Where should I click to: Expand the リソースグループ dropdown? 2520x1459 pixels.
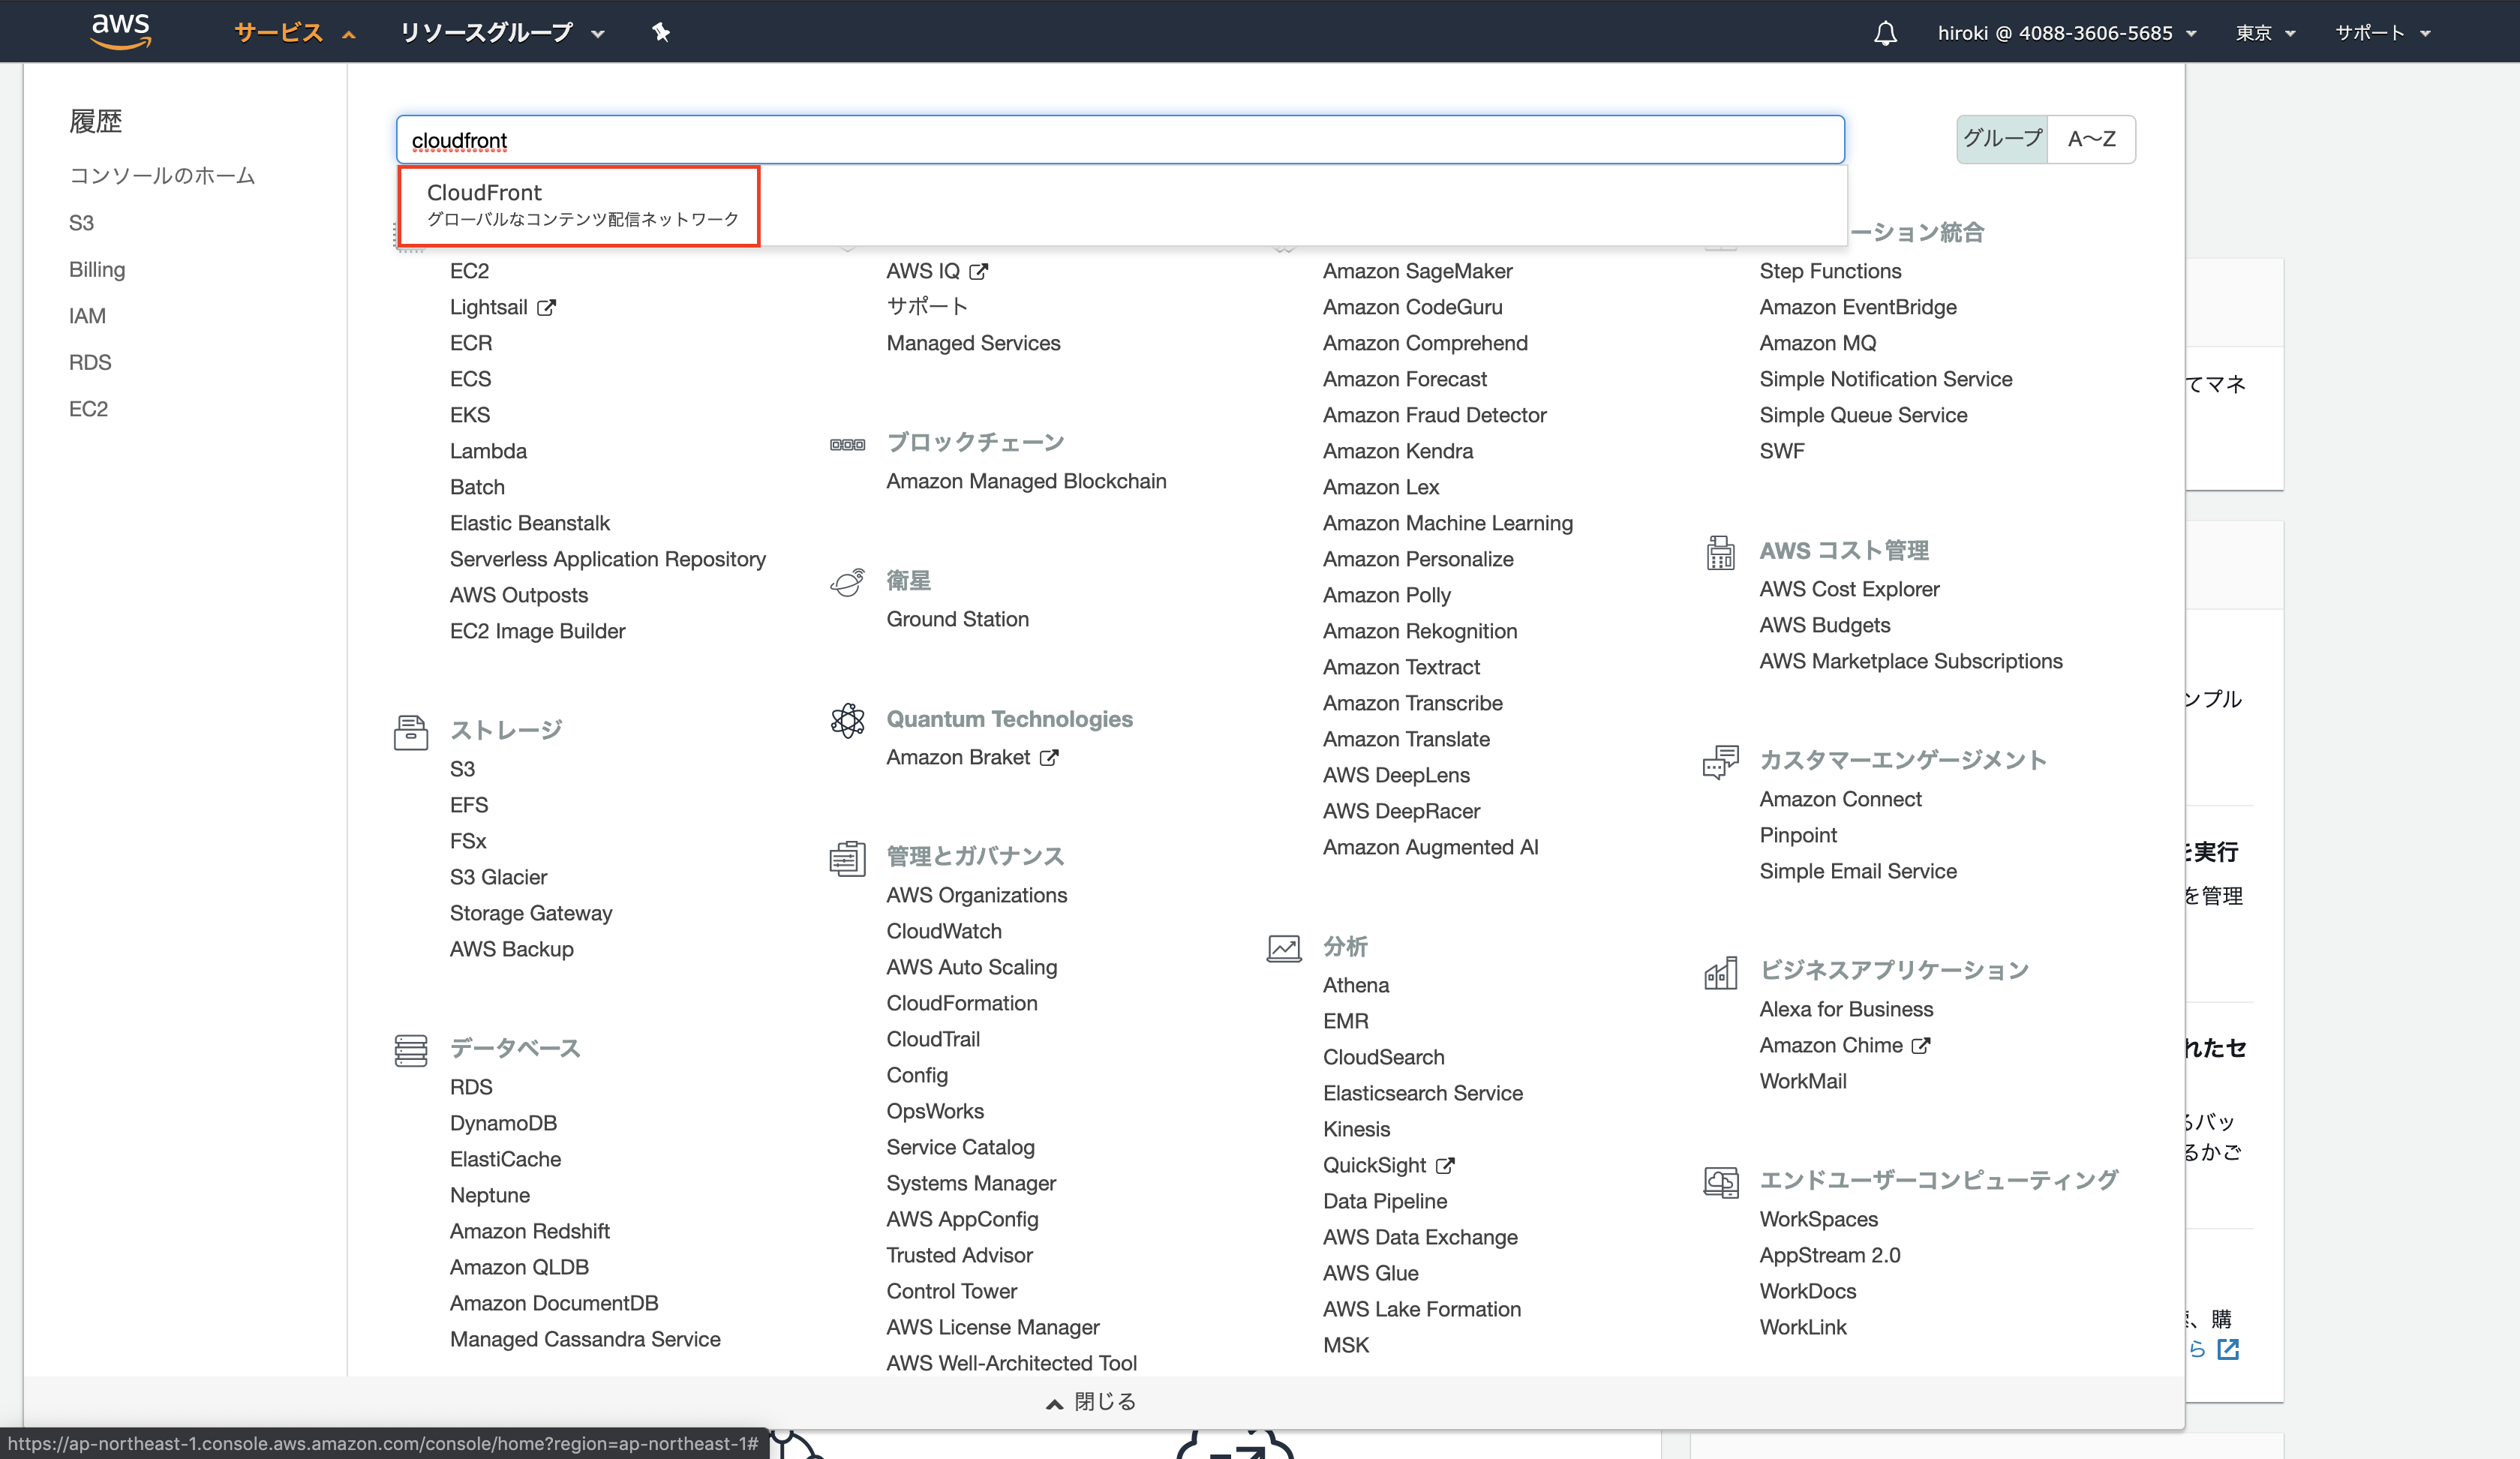(501, 33)
